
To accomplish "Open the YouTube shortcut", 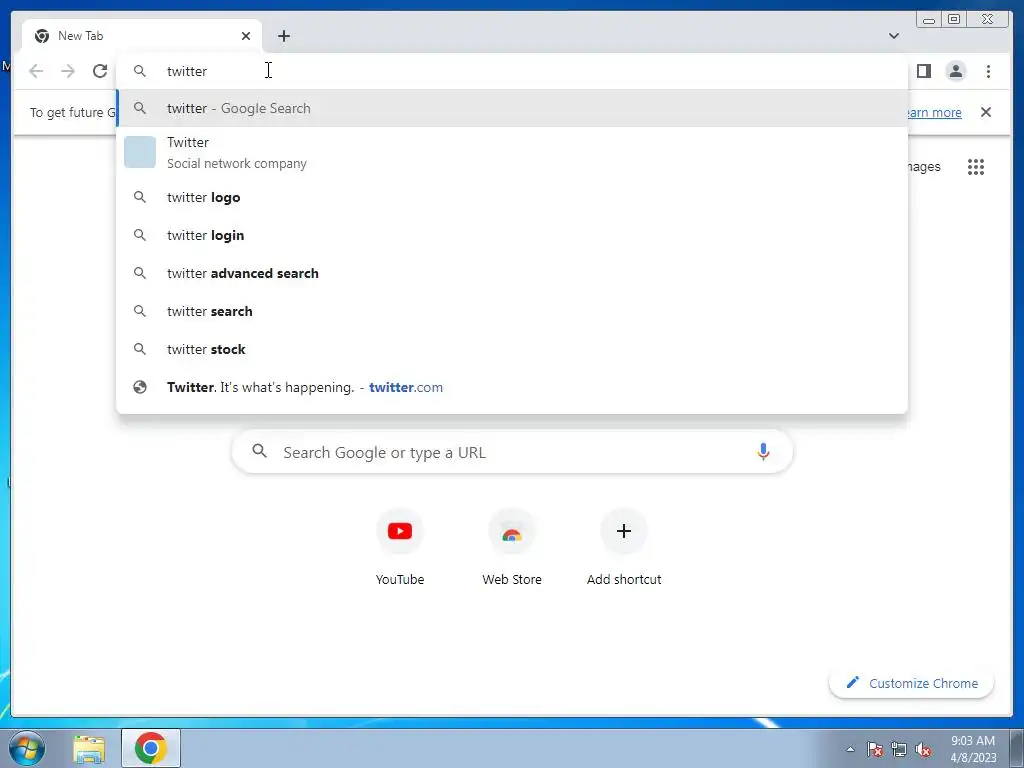I will 400,547.
